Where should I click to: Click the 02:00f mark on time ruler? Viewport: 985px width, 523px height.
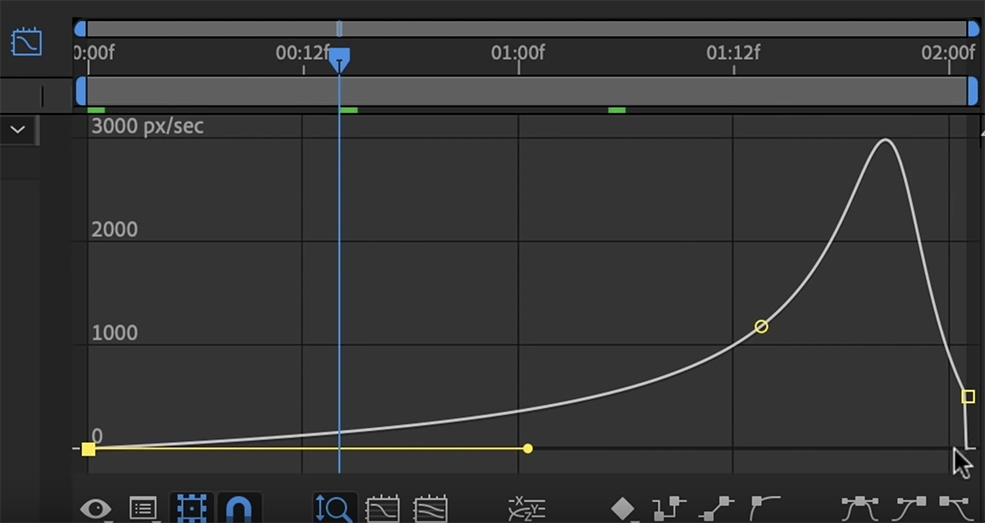(x=949, y=53)
